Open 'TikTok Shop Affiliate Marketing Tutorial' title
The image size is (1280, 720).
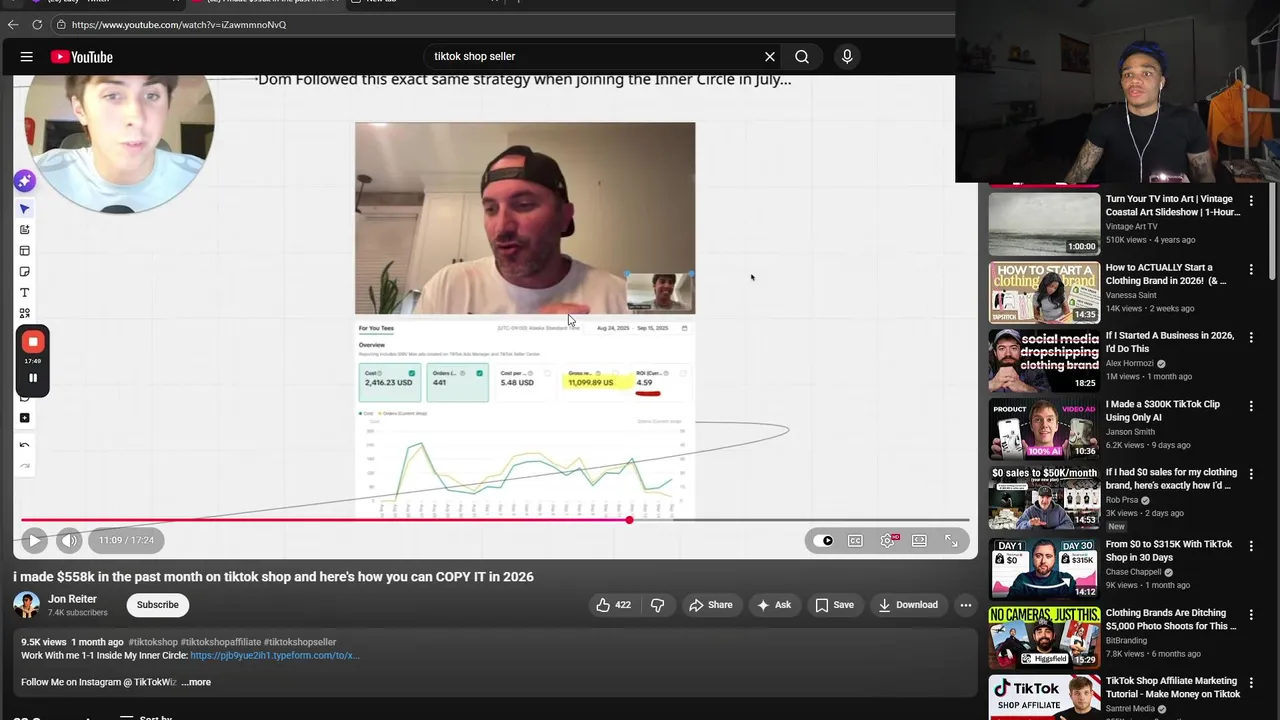tap(1173, 687)
